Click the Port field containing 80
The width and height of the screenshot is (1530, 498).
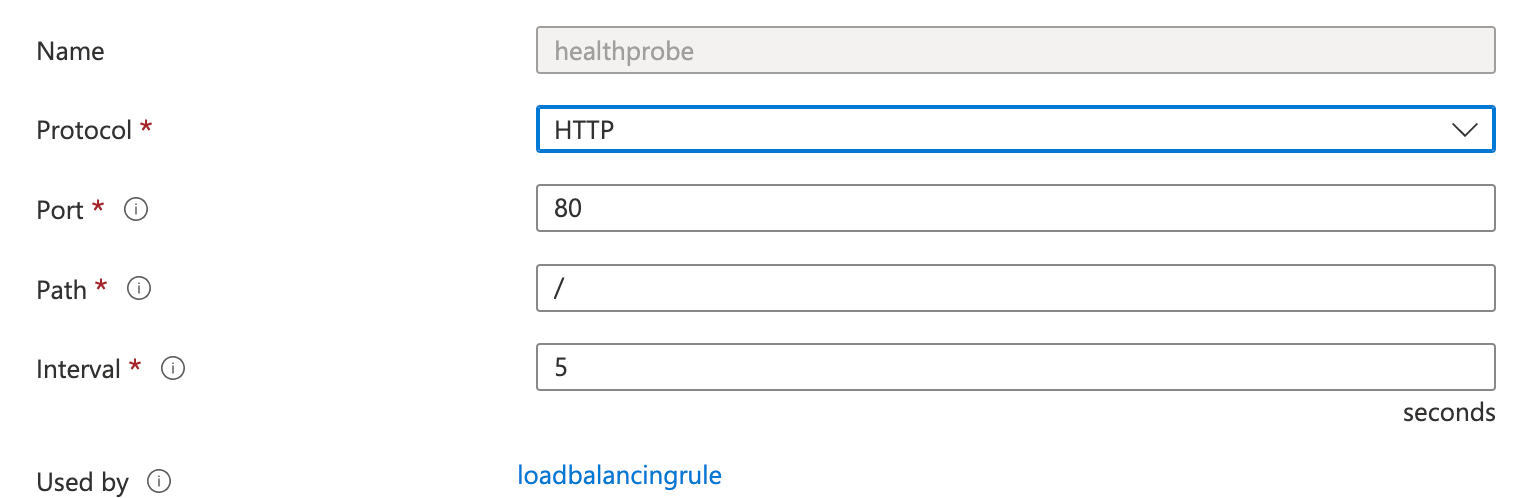pyautogui.click(x=1015, y=208)
